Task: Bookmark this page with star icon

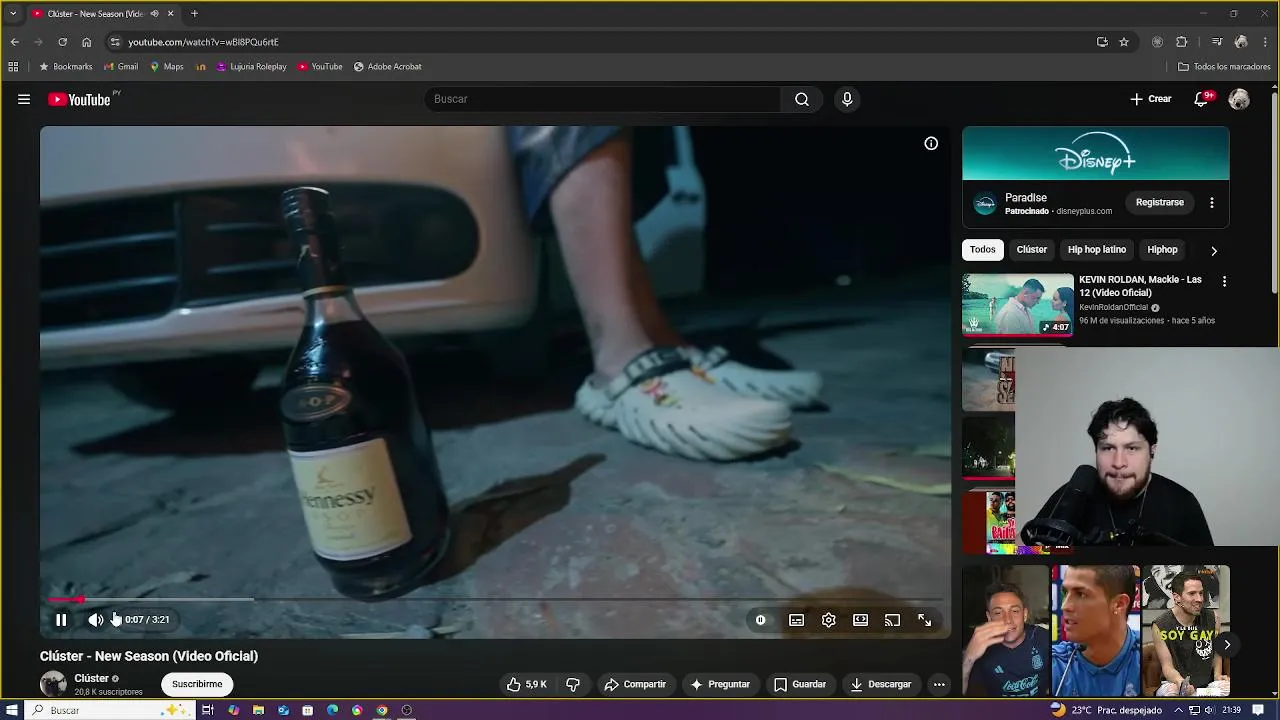Action: coord(1124,42)
